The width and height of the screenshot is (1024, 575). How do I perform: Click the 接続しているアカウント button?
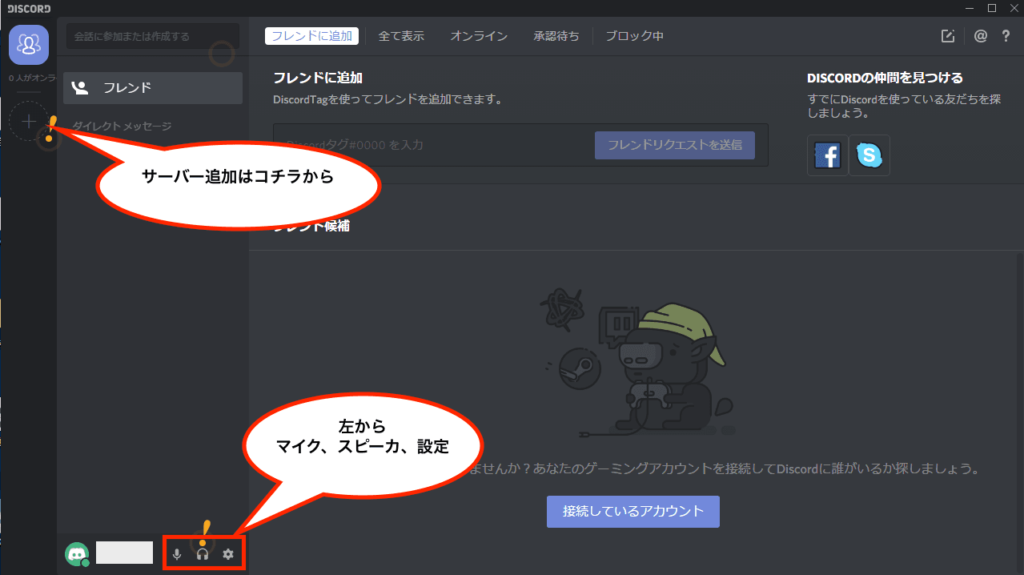point(633,511)
